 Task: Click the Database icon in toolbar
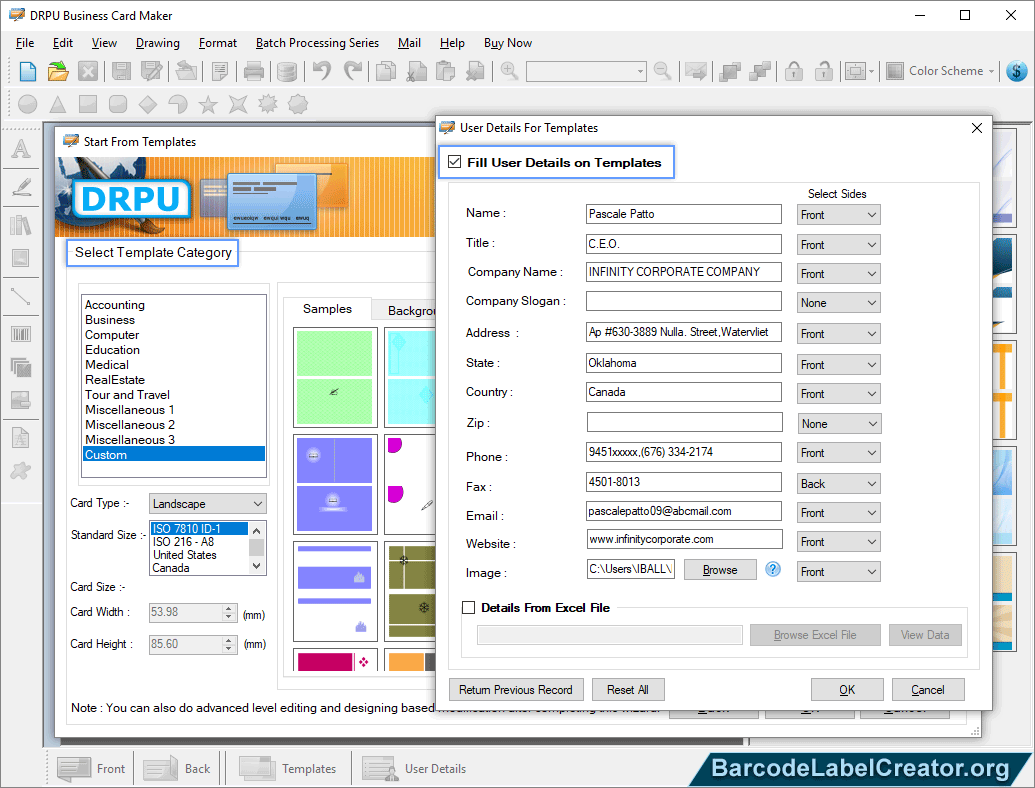pyautogui.click(x=286, y=71)
